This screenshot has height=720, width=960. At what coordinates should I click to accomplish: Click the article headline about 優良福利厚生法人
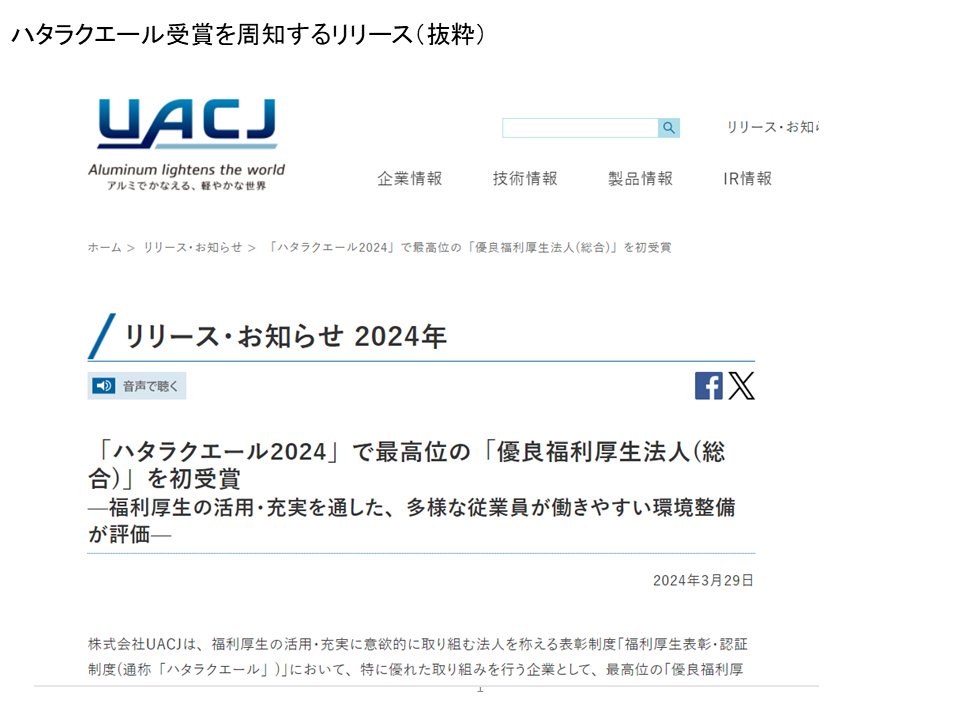click(x=405, y=464)
